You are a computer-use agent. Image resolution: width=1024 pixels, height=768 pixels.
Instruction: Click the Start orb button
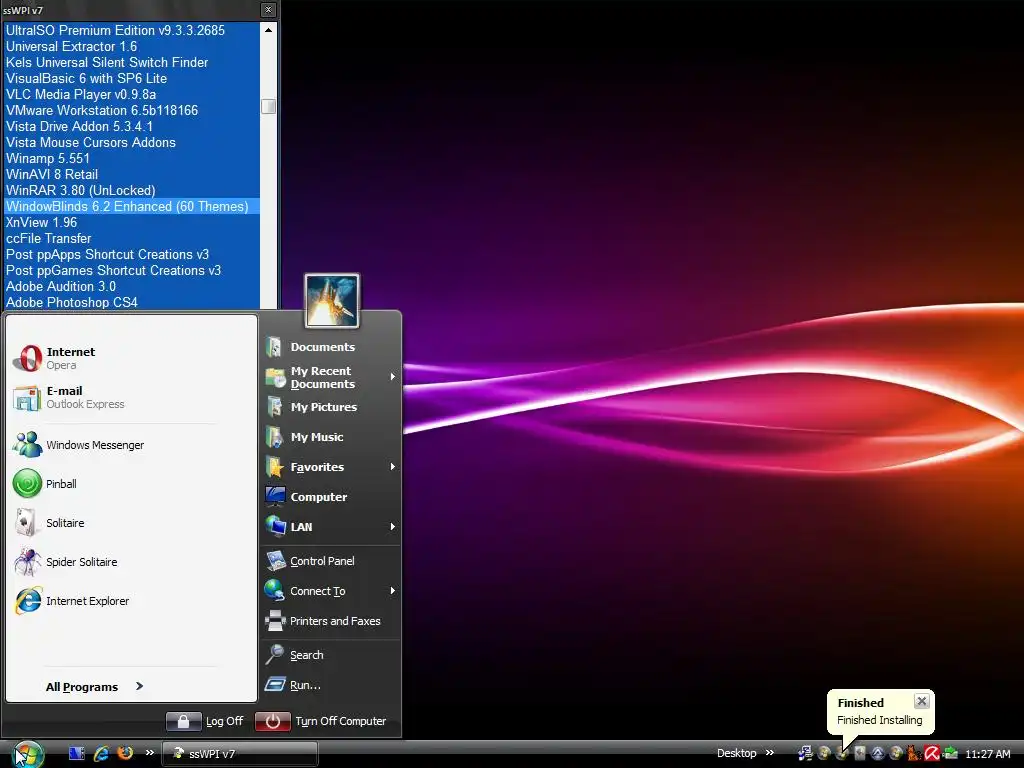coord(27,754)
